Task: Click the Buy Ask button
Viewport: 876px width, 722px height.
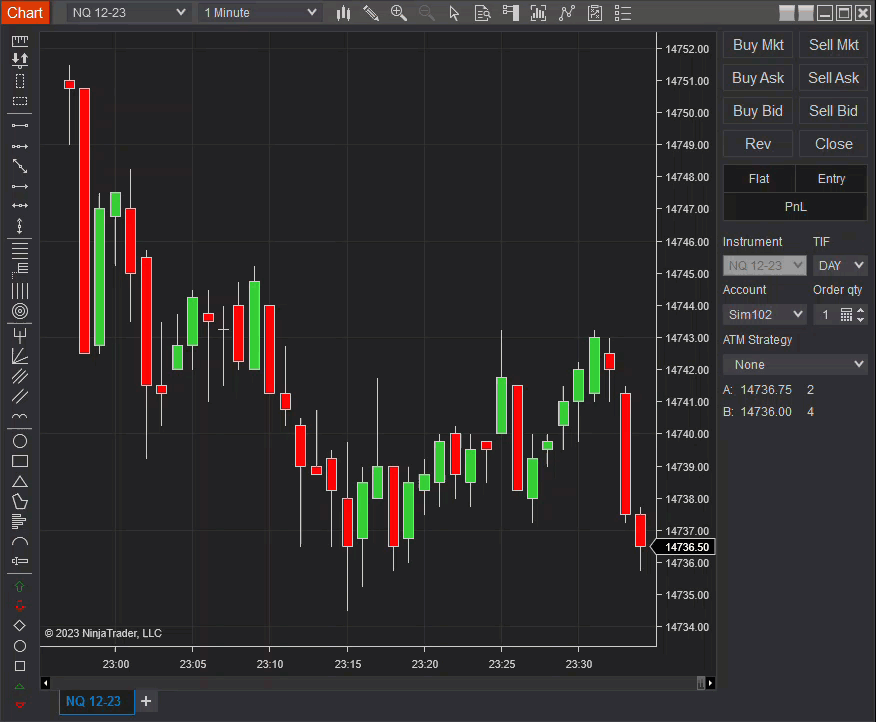Action: [x=758, y=78]
